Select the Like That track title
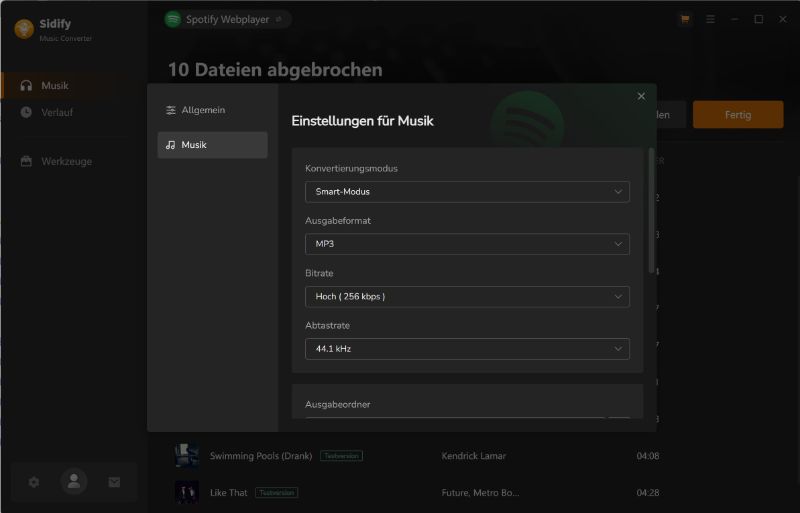Image resolution: width=800 pixels, height=513 pixels. pos(229,493)
